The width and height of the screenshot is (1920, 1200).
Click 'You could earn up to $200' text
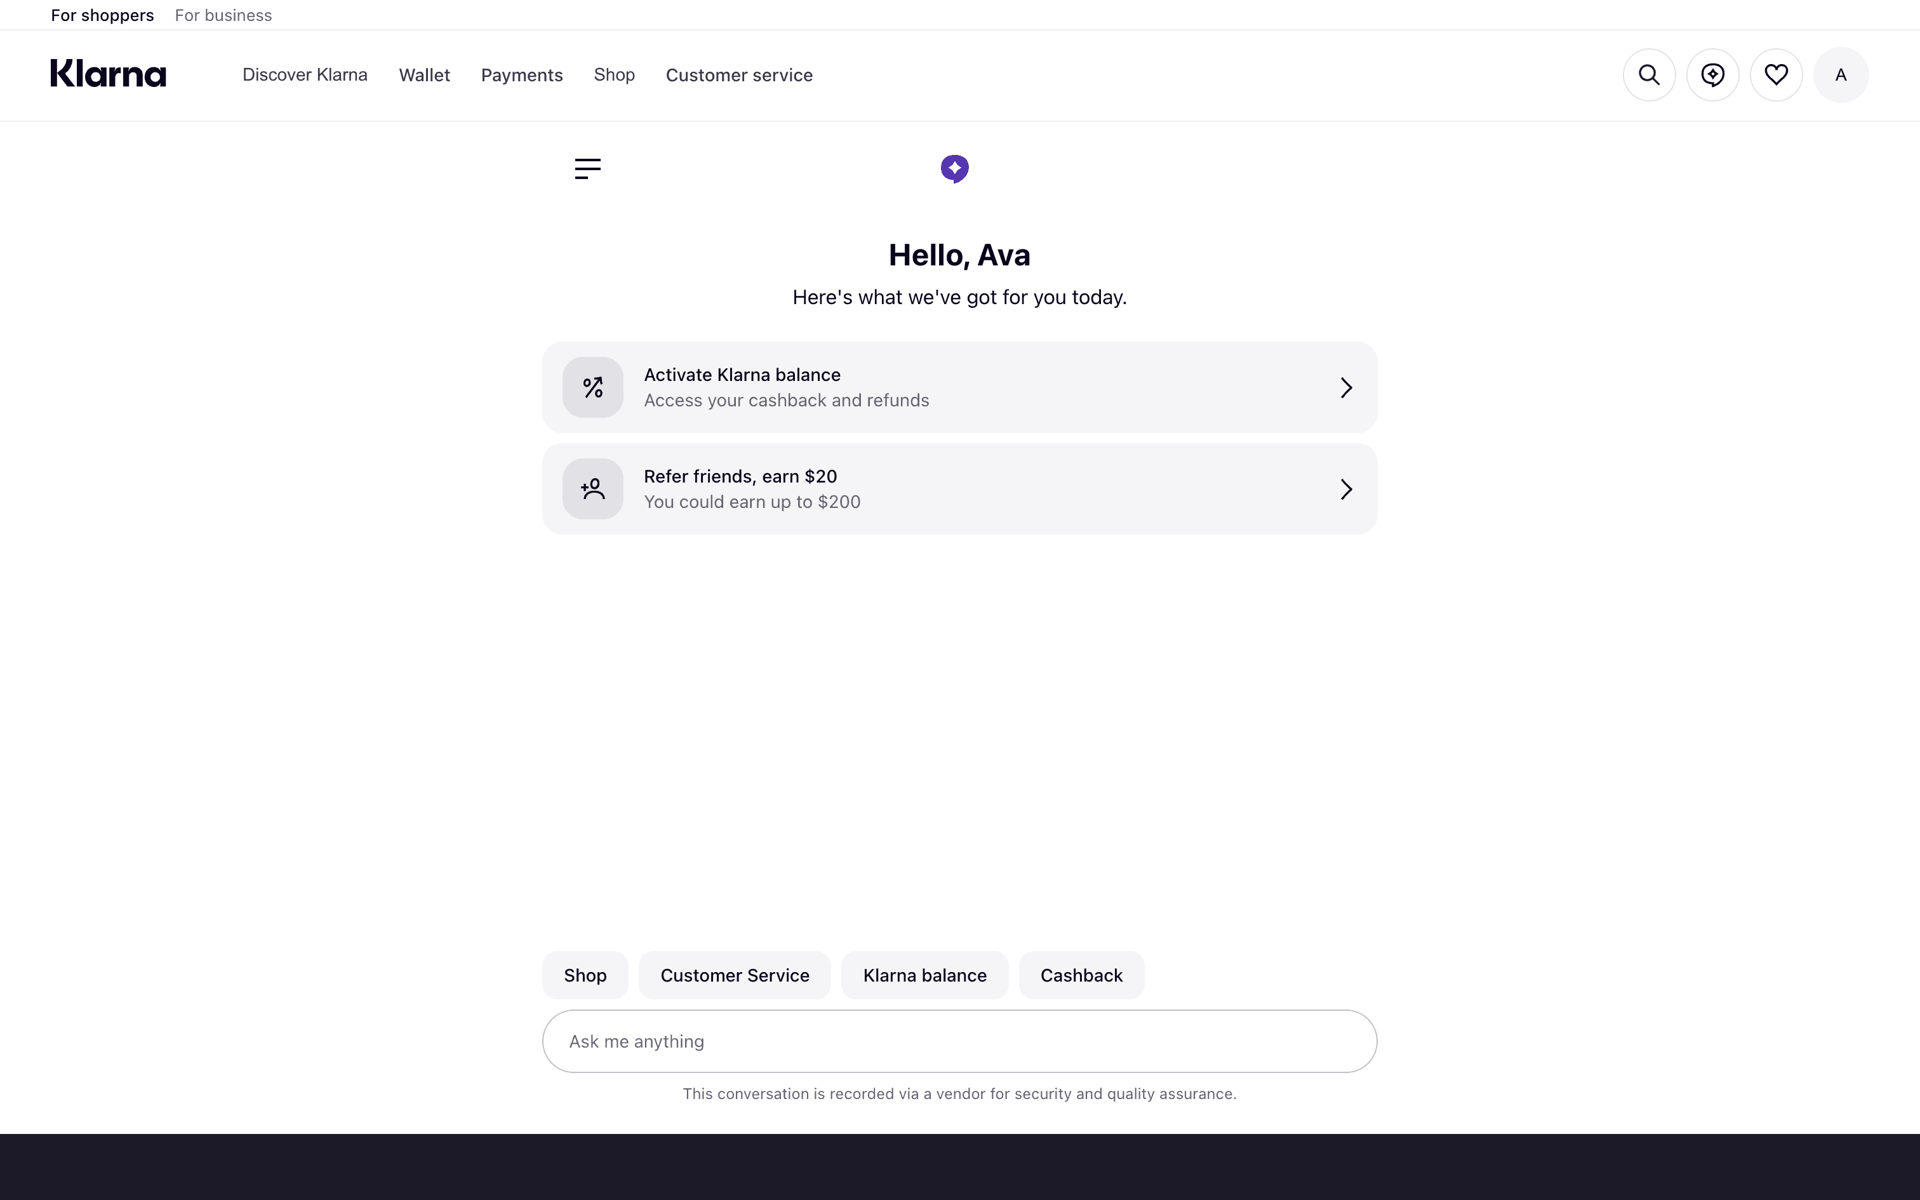click(752, 502)
